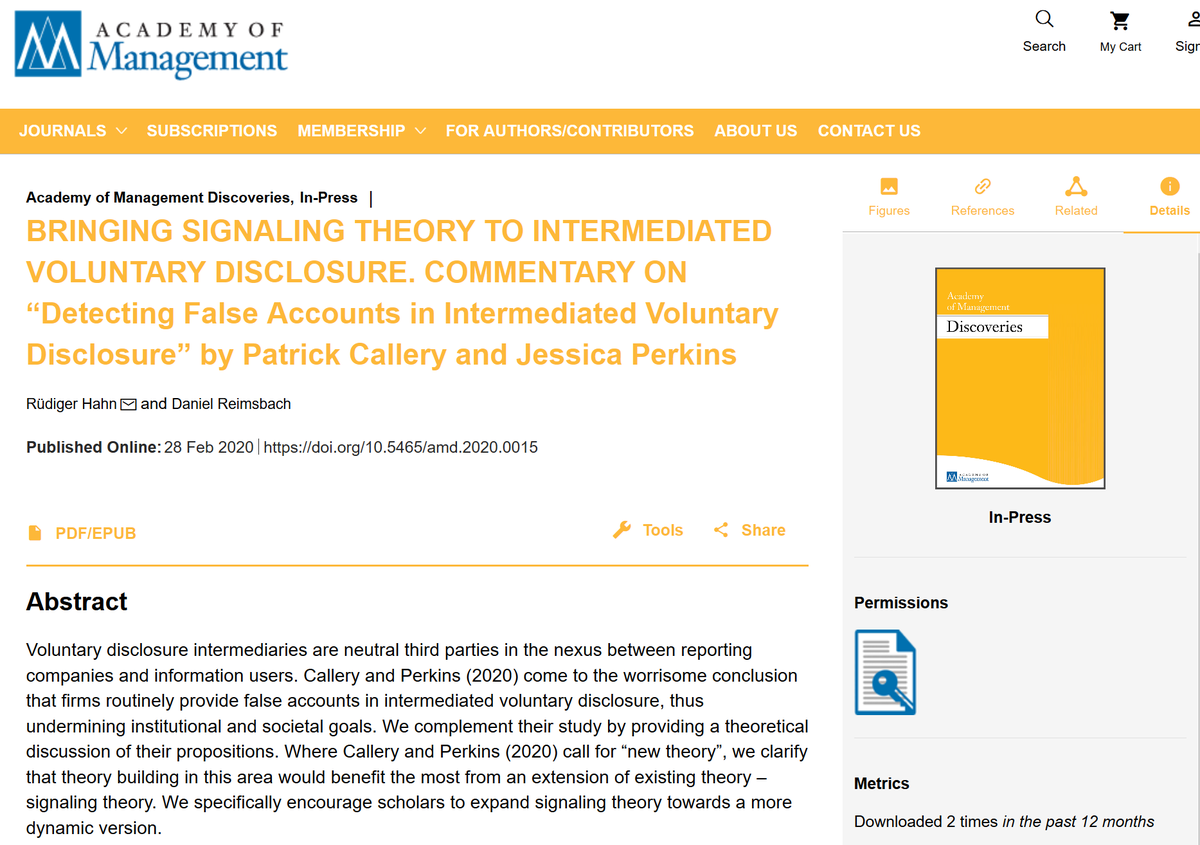Click the Sign in person icon
1200x845 pixels.
point(1193,20)
